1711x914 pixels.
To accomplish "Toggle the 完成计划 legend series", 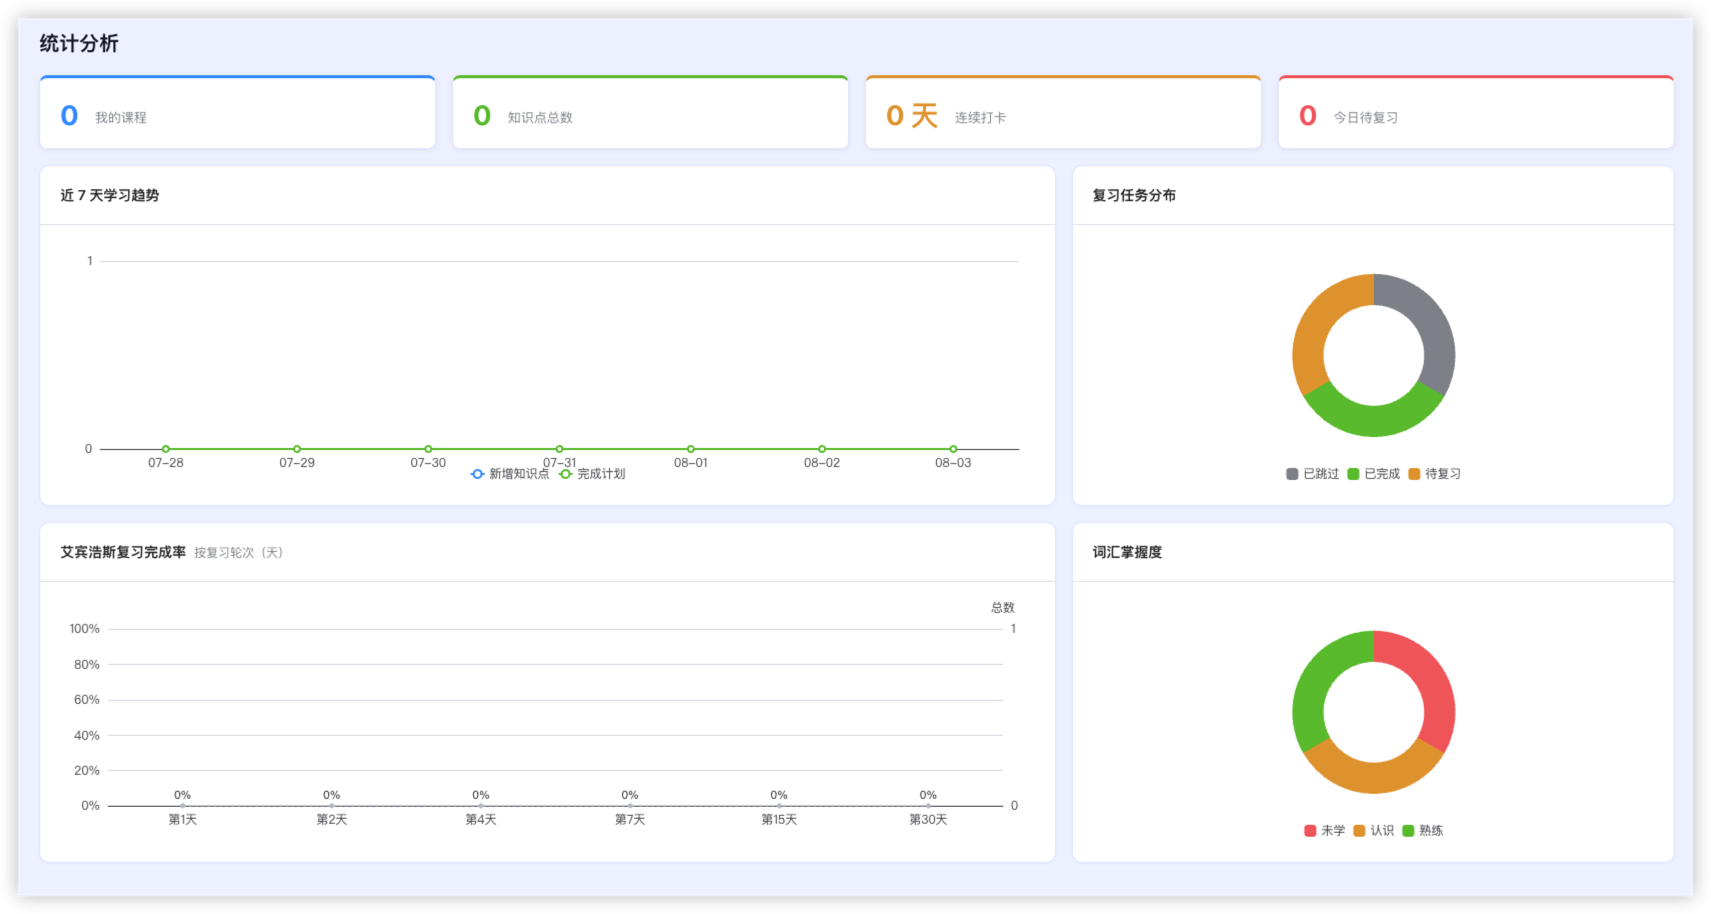I will click(x=592, y=474).
